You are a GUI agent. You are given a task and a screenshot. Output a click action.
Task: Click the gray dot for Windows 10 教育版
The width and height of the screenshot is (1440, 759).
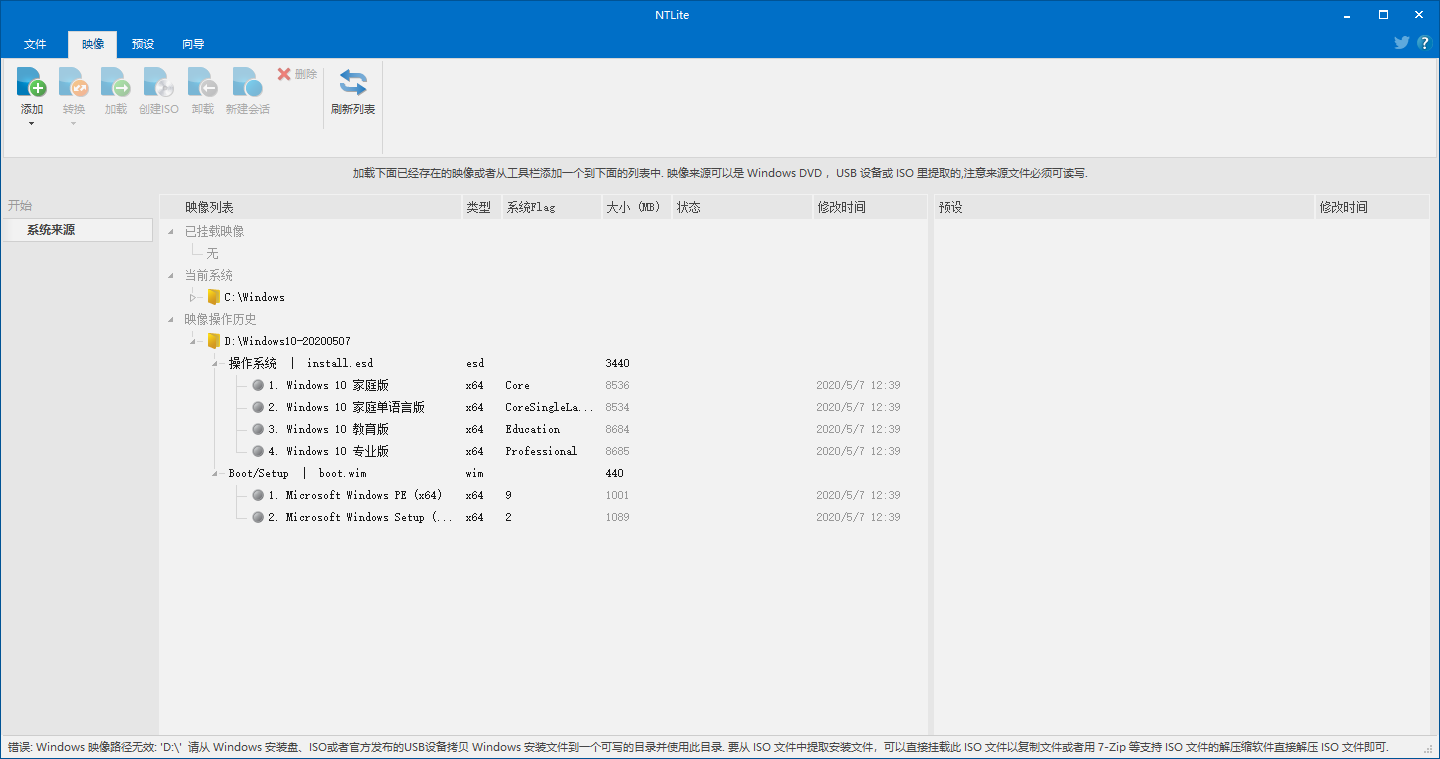(258, 429)
